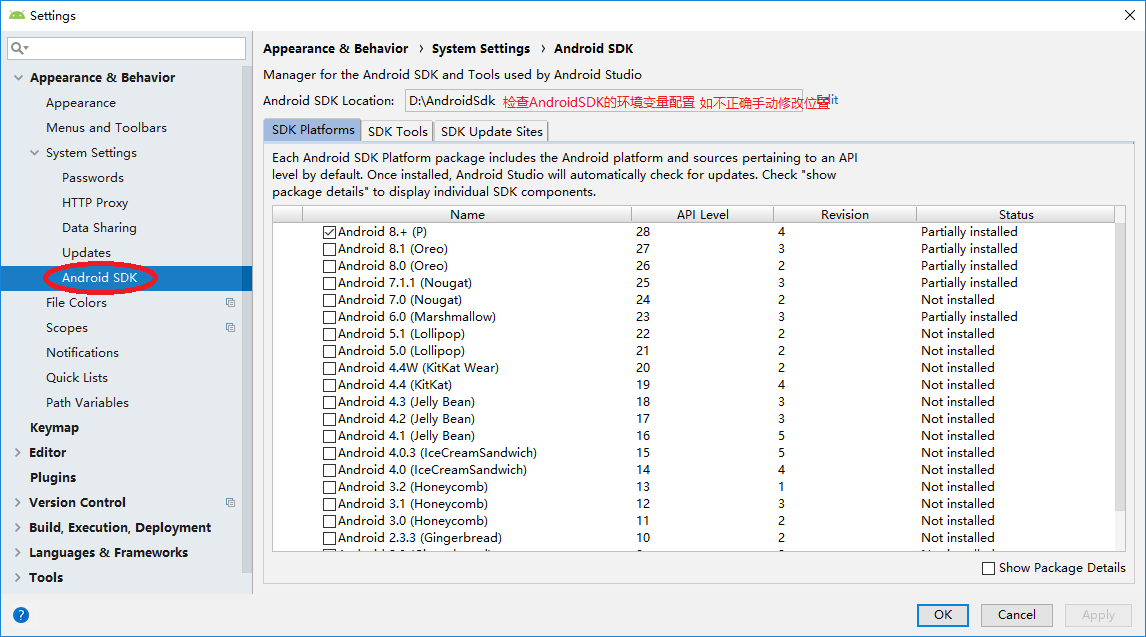1146x637 pixels.
Task: Click Android 4.2 (Jelly Bean) row name
Action: (x=406, y=419)
